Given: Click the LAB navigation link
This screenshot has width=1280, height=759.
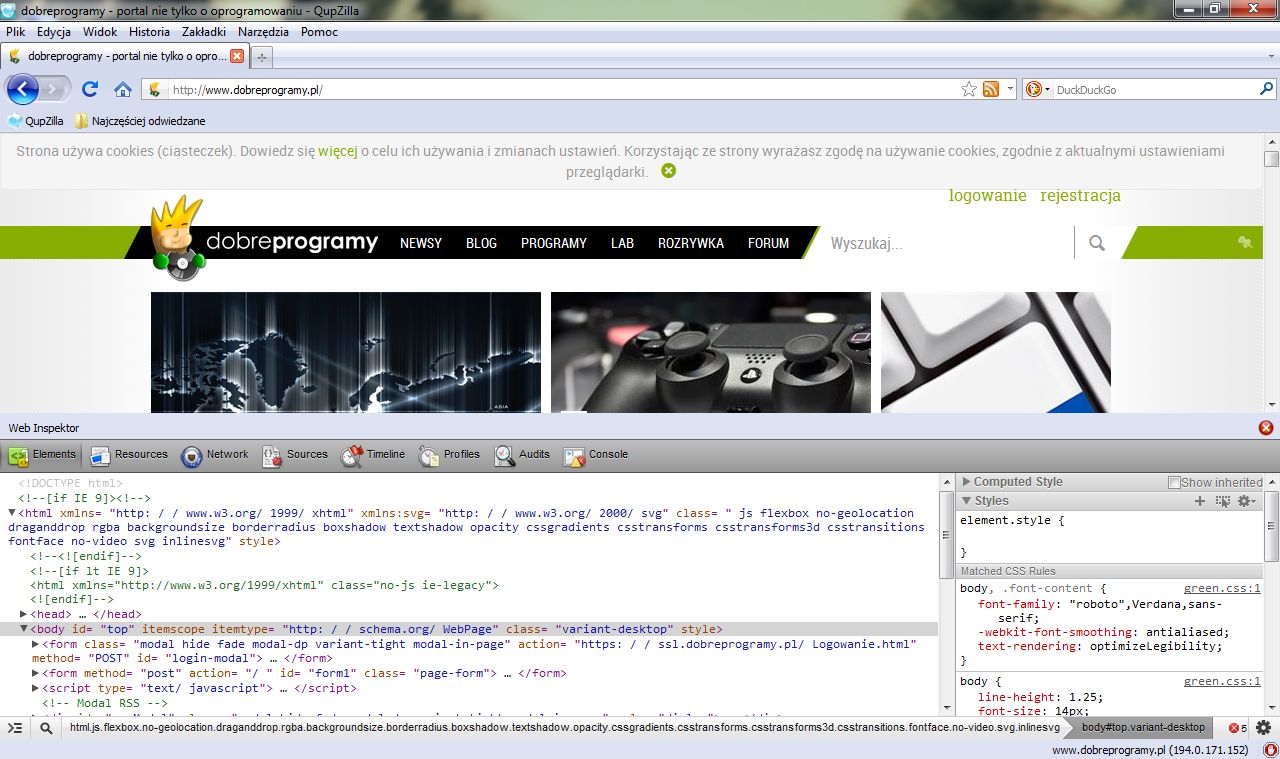Looking at the screenshot, I should point(622,243).
